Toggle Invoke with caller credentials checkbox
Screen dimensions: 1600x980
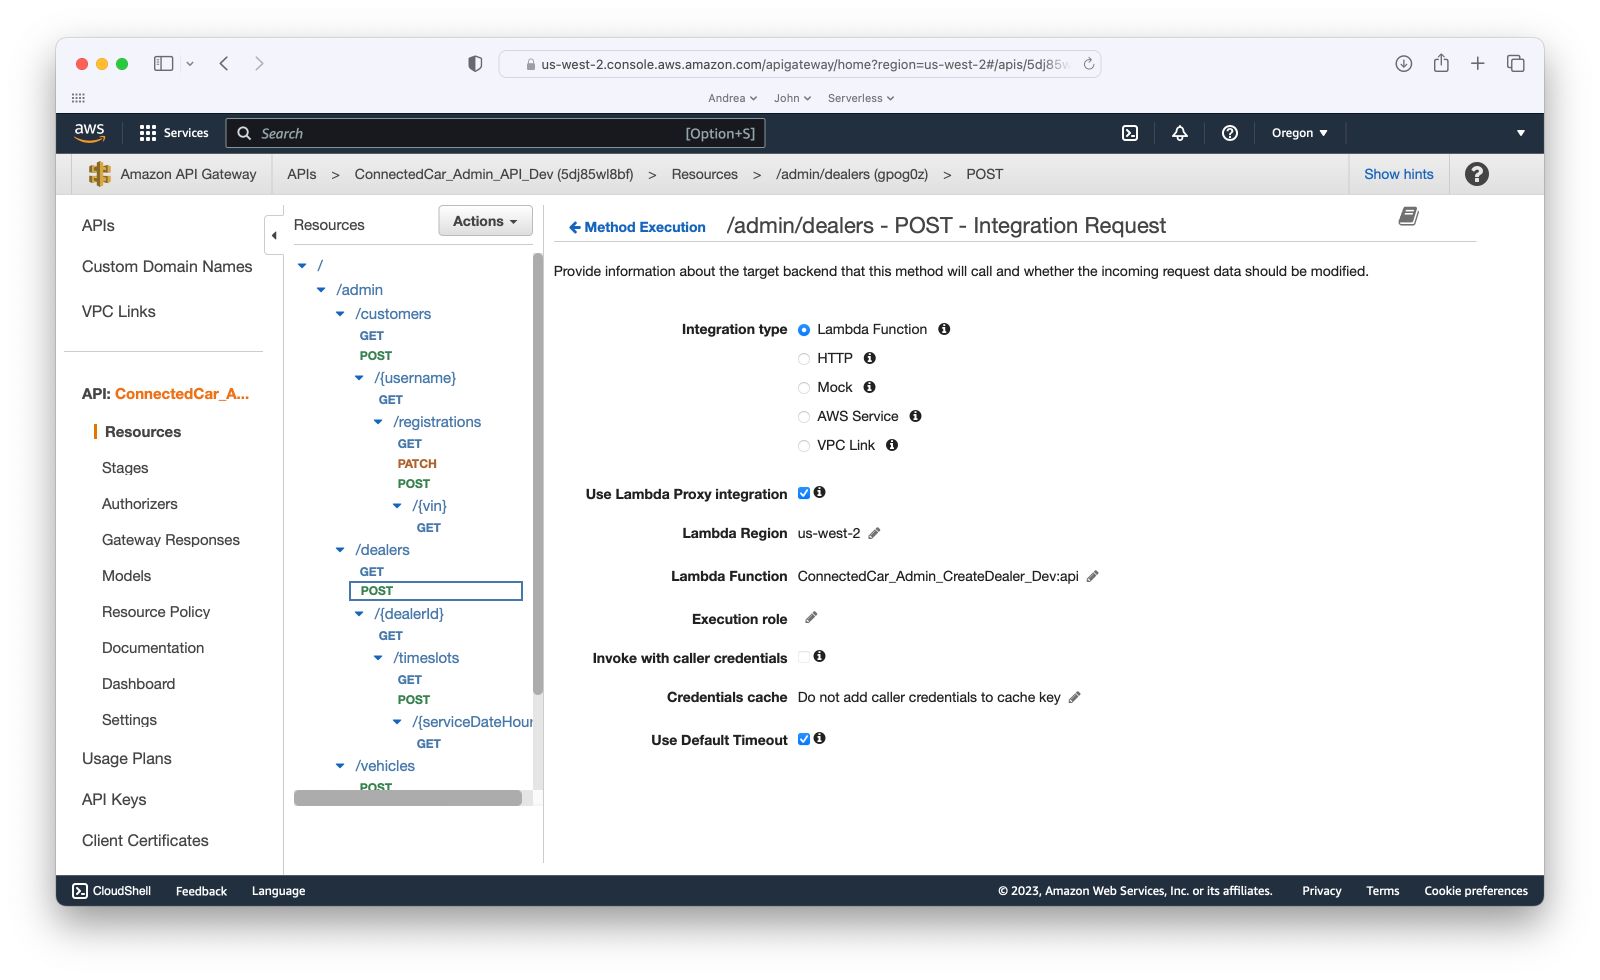coord(804,657)
